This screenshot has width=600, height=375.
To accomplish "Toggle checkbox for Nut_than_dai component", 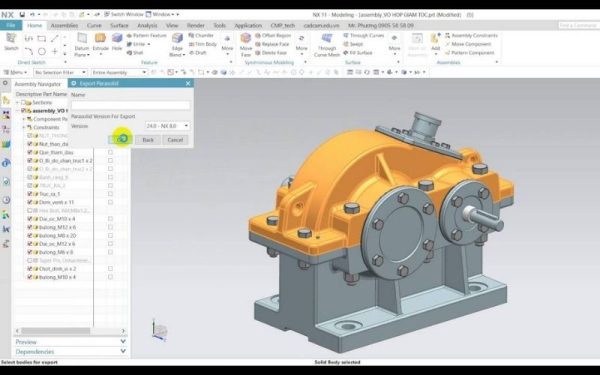I will point(29,144).
